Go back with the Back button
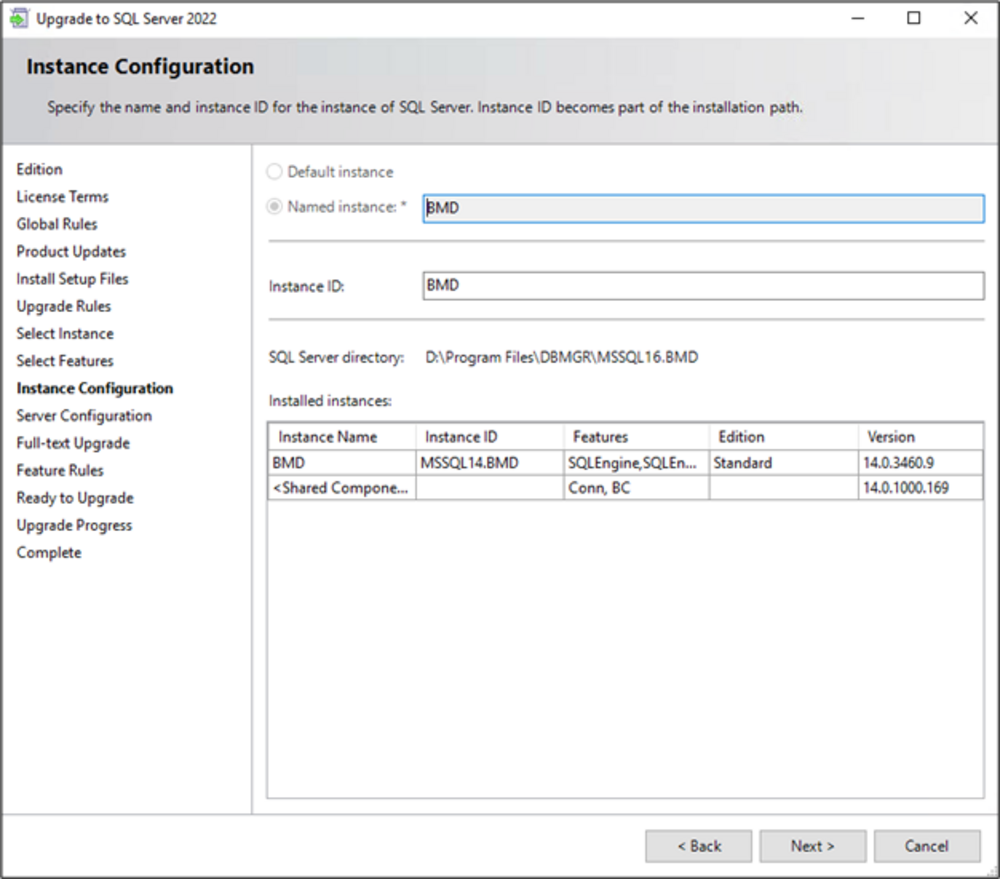The height and width of the screenshot is (879, 1000). point(698,846)
